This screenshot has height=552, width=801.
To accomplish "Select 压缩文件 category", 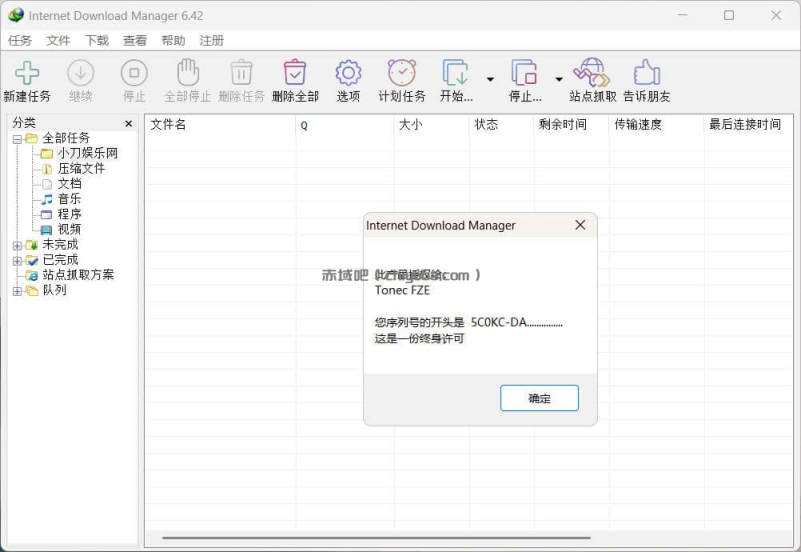I will click(x=81, y=169).
